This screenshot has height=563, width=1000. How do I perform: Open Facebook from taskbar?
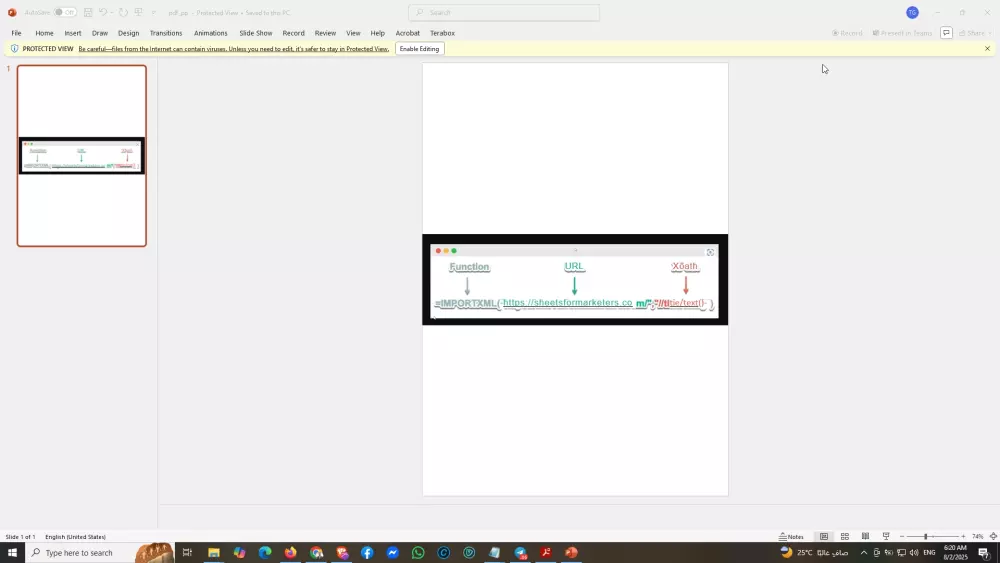click(x=367, y=553)
